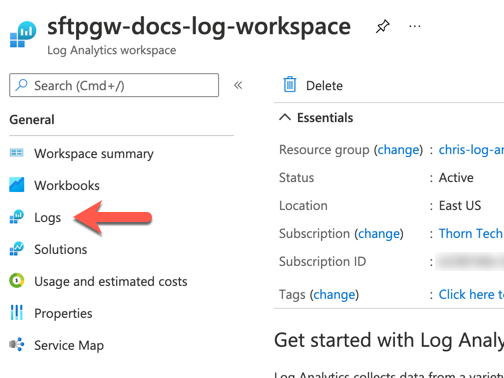This screenshot has width=504, height=378.
Task: Click the 'Location' field label
Action: tap(303, 206)
